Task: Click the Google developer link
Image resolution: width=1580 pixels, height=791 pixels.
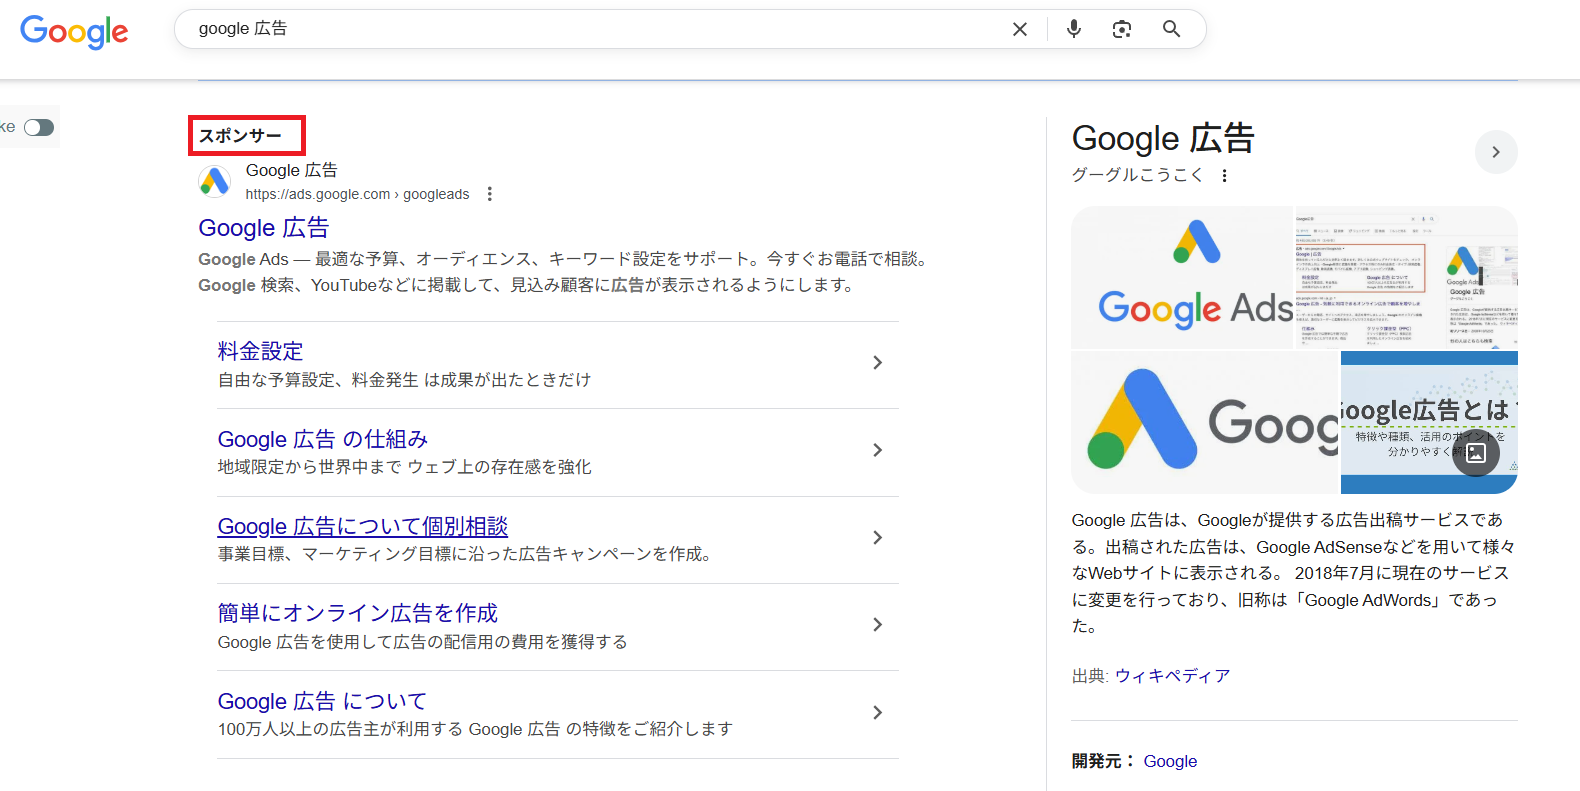Action: coord(1170,761)
